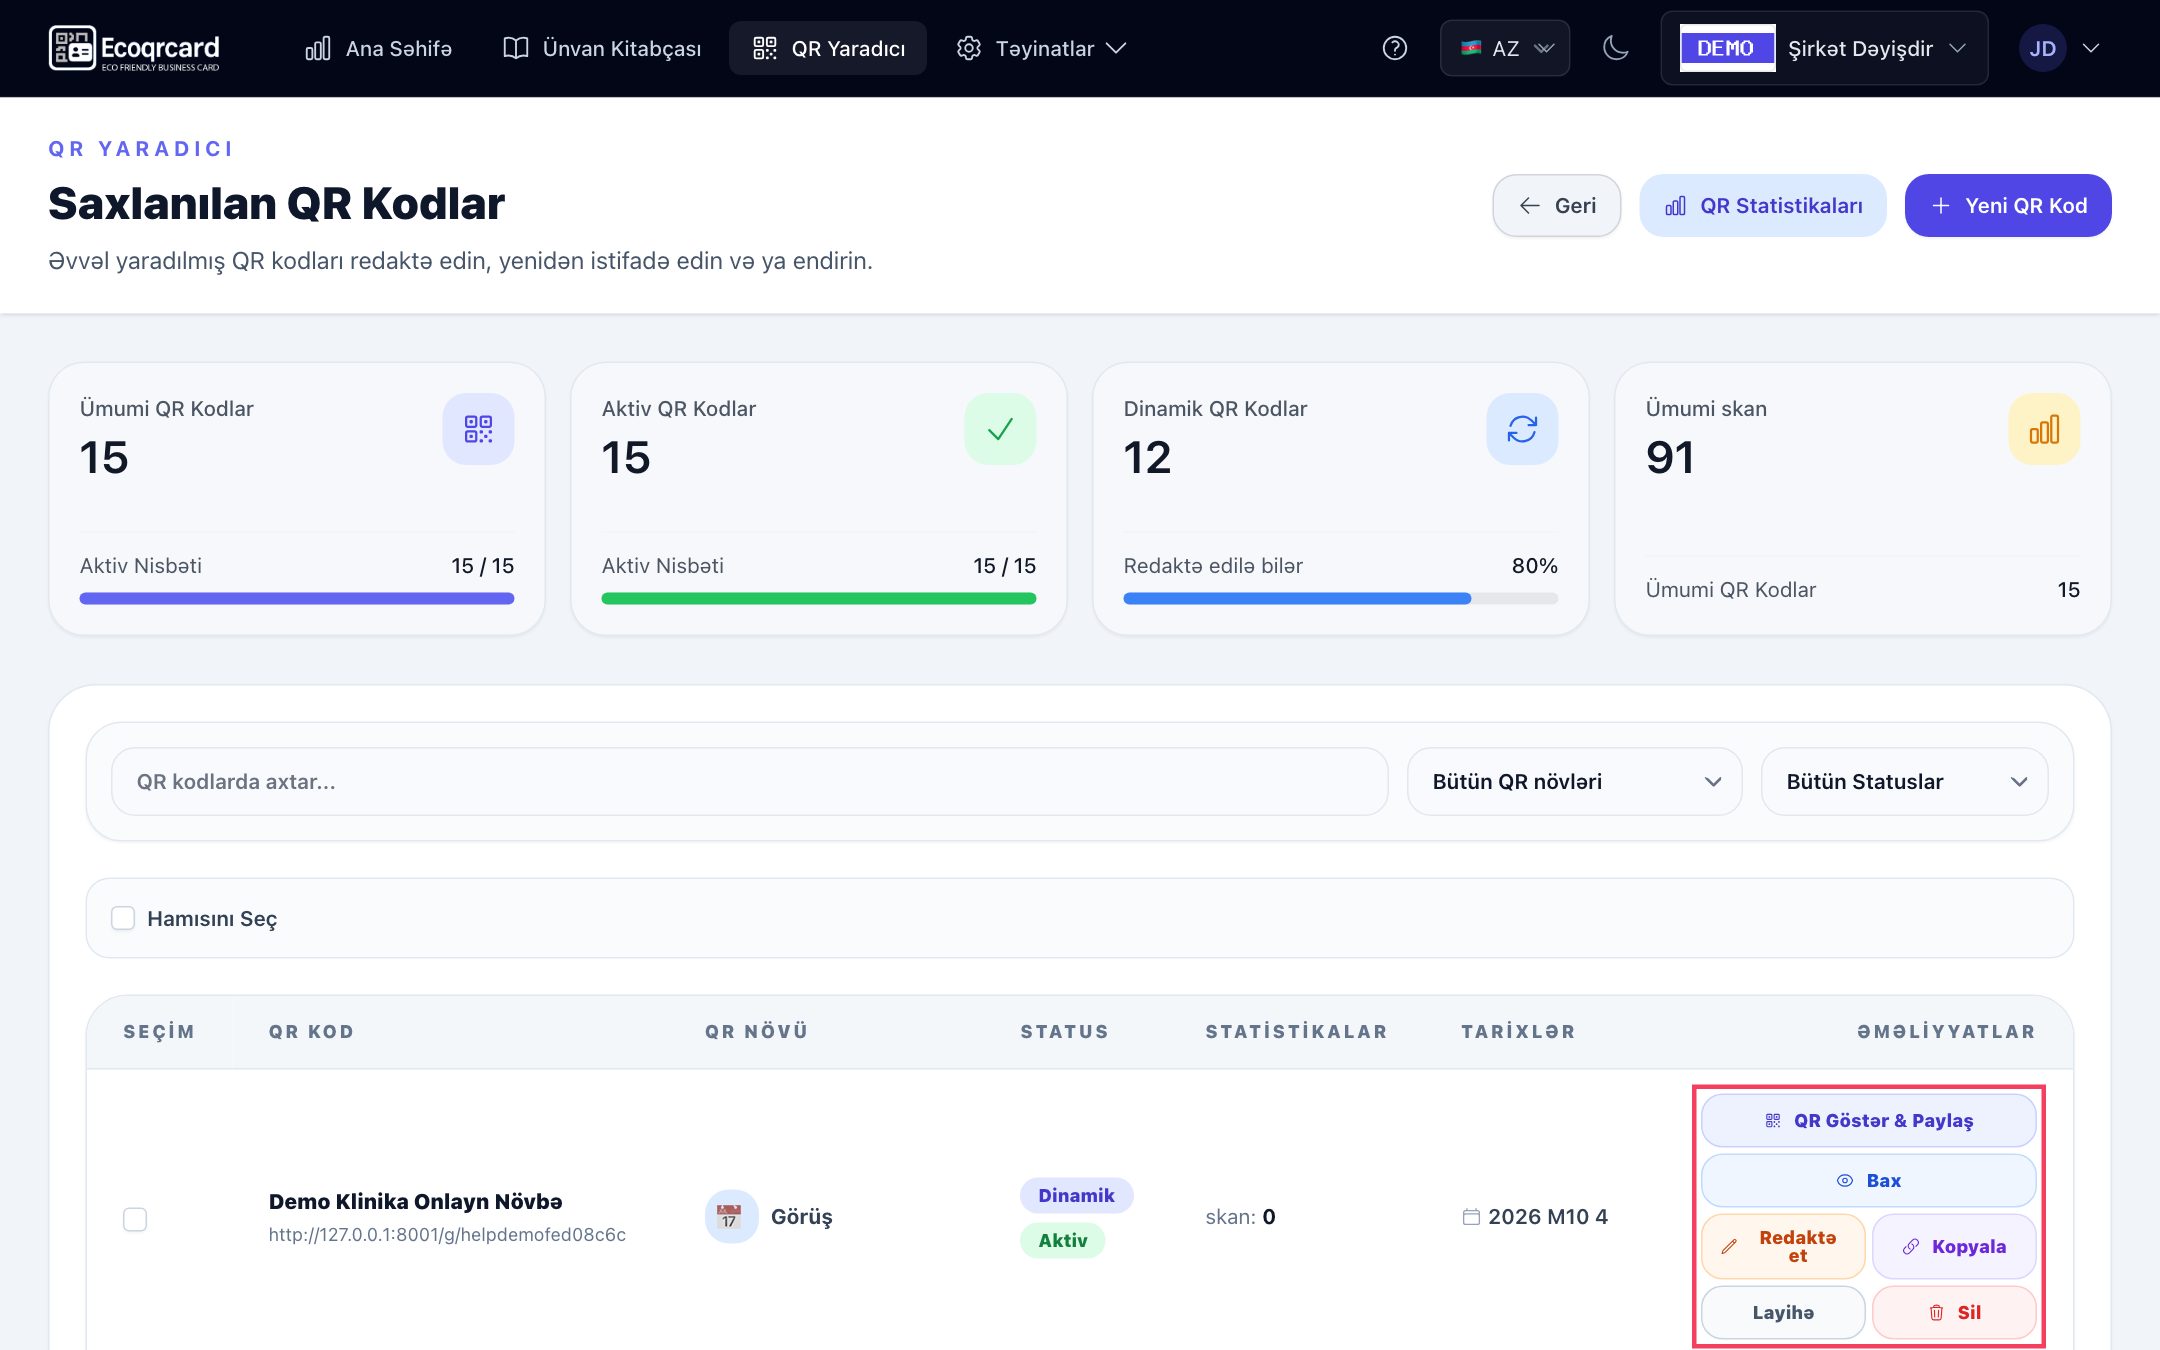Click the Ecoqrcard logo
Image resolution: width=2160 pixels, height=1350 pixels.
[x=134, y=48]
